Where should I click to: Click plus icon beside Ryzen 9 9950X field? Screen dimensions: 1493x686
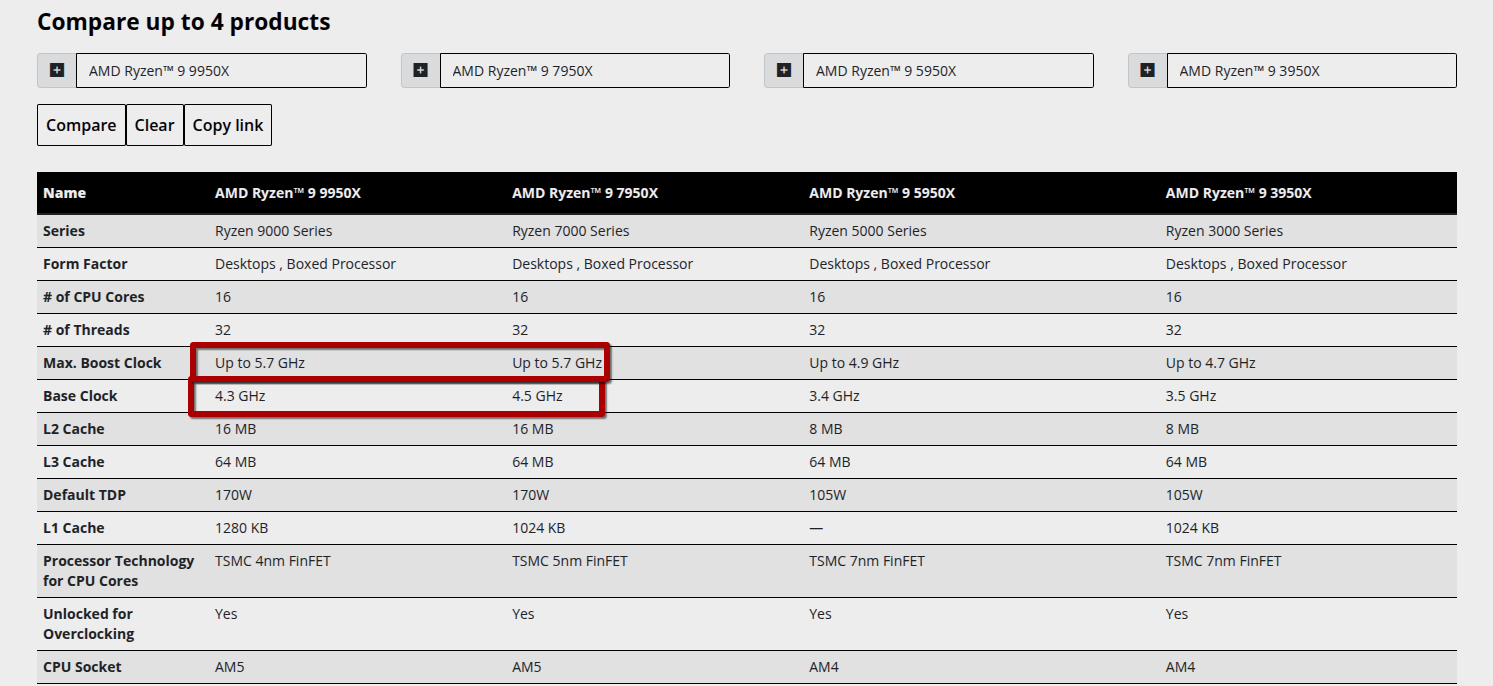tap(56, 71)
